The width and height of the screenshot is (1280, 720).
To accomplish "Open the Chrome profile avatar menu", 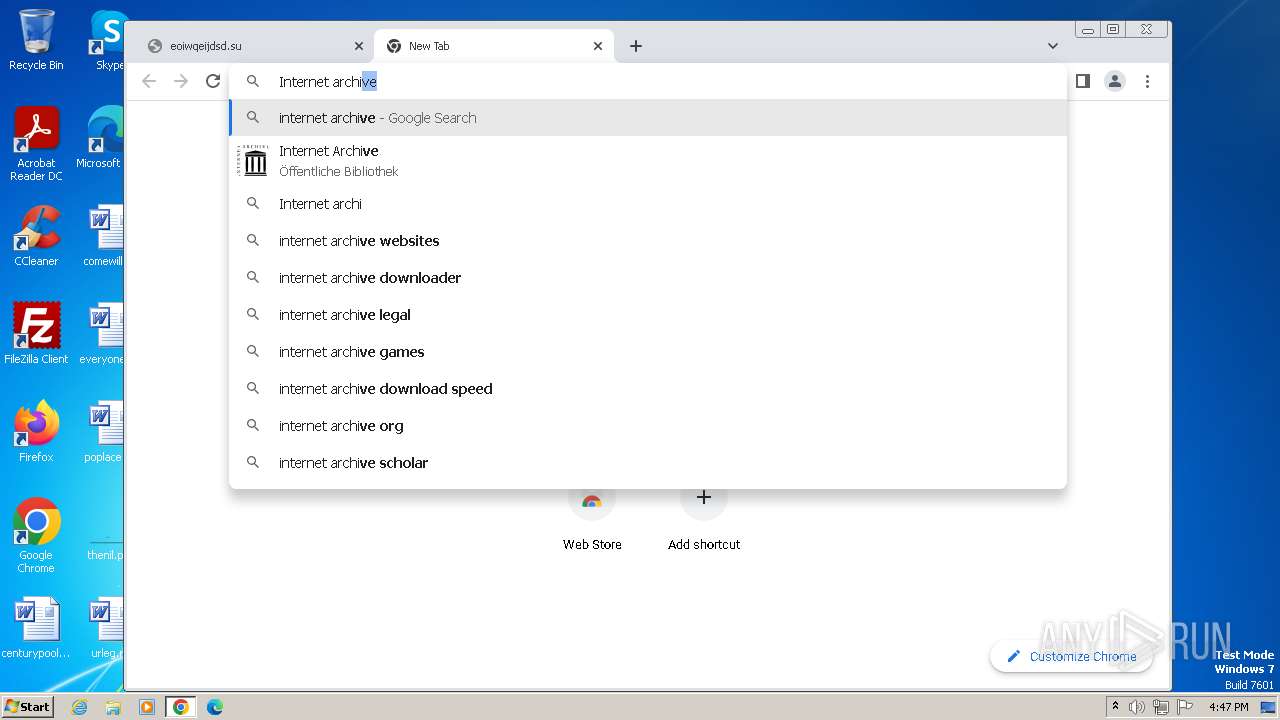I will 1115,81.
